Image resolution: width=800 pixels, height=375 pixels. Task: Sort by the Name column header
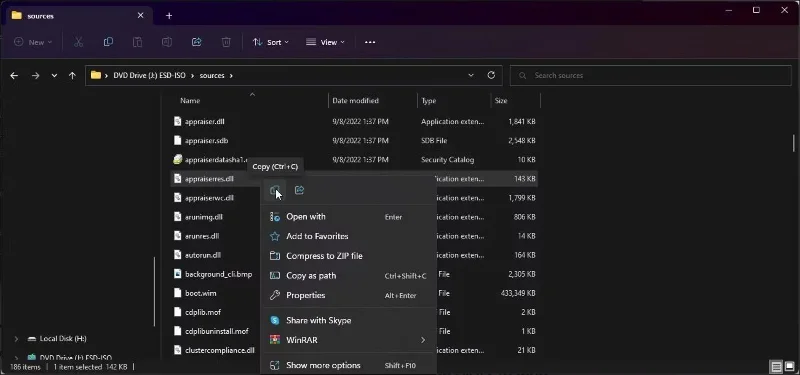[190, 101]
